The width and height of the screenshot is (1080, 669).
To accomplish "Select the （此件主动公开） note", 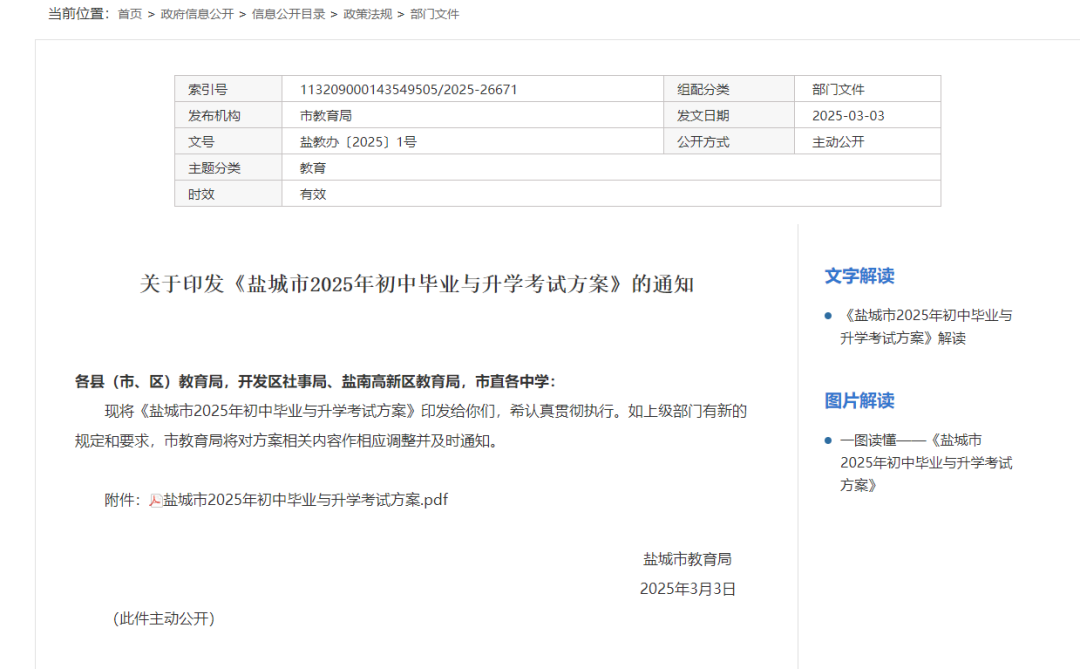I will point(163,619).
